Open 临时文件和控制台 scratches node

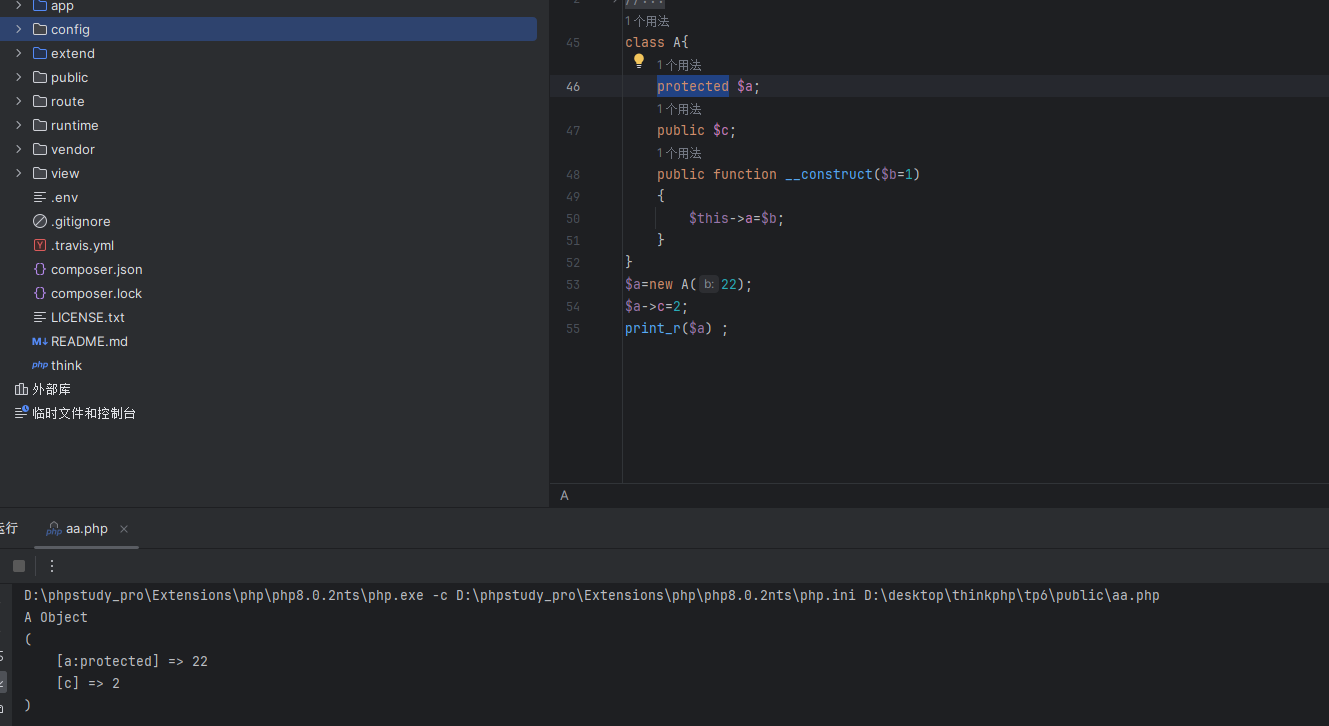coord(84,413)
